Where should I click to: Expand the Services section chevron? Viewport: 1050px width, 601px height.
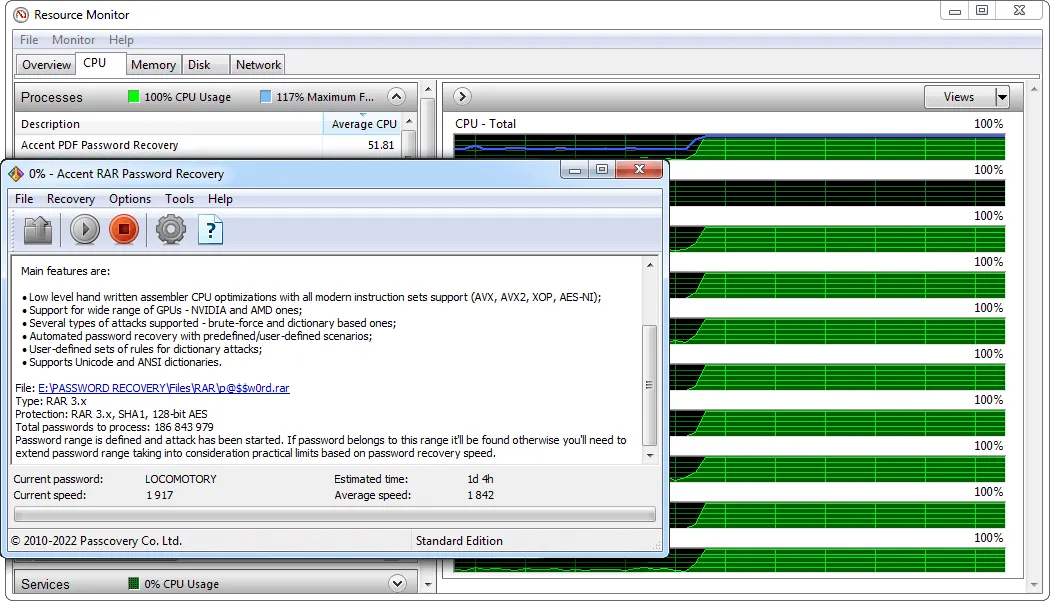tap(397, 584)
